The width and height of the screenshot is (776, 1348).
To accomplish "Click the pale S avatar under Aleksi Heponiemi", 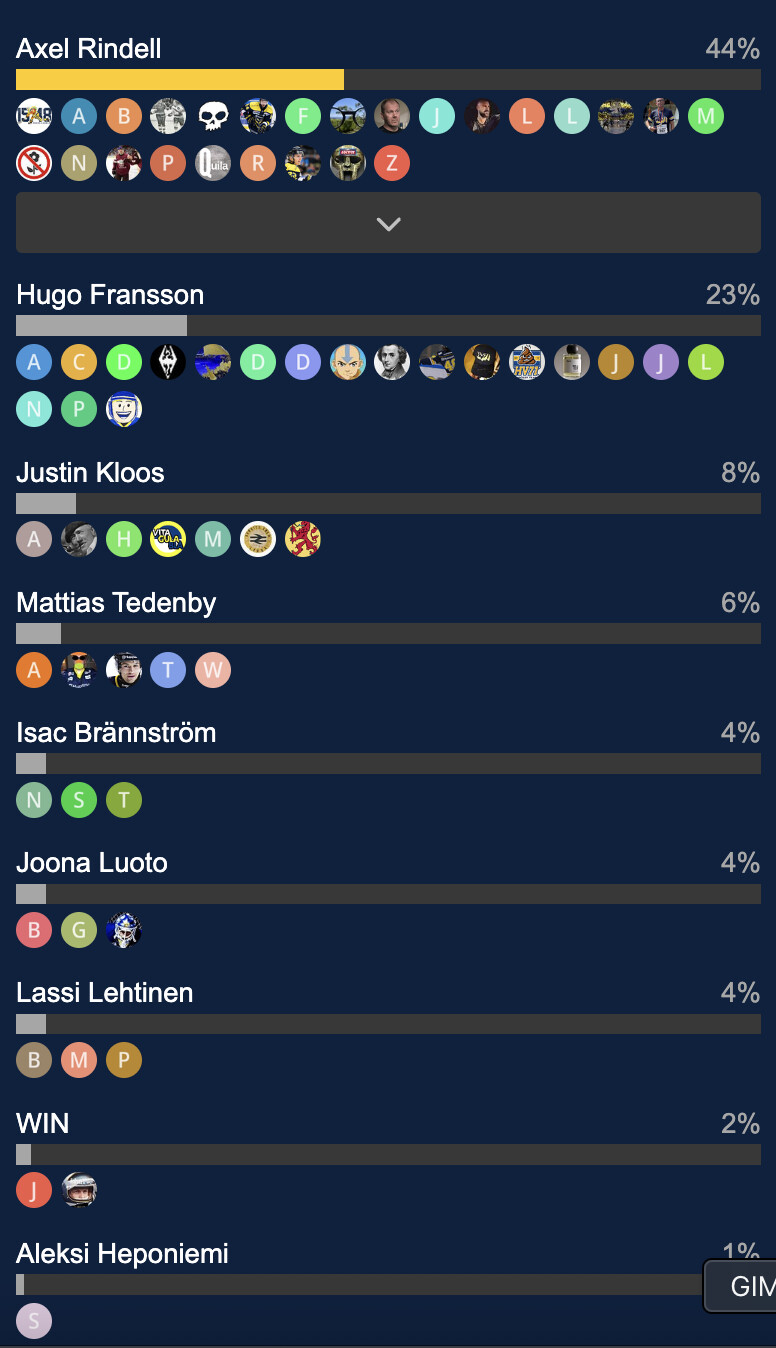I will point(34,1321).
